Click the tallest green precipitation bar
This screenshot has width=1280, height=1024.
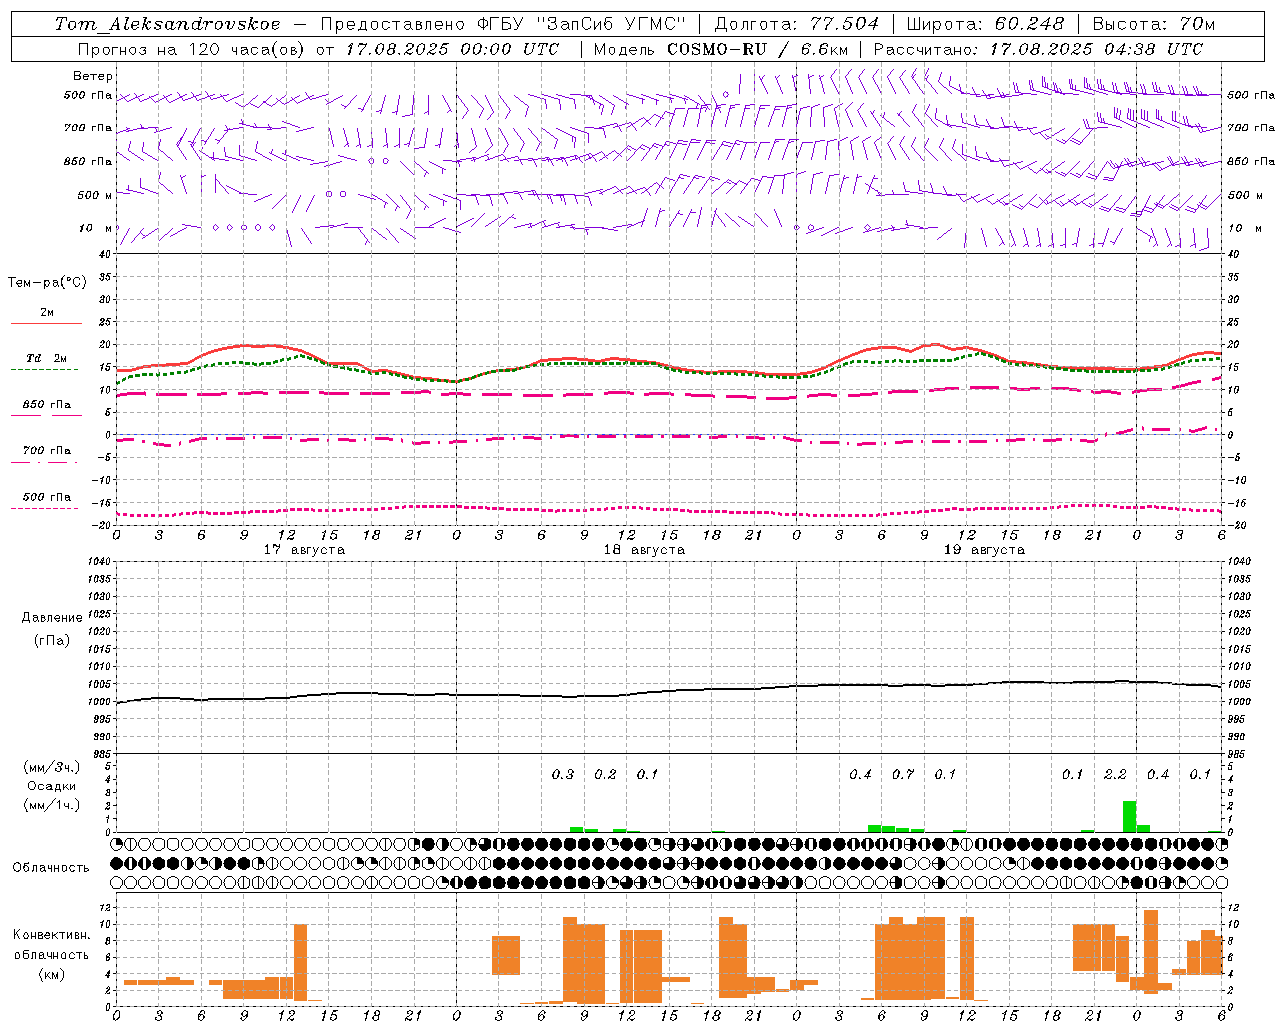(x=1129, y=816)
